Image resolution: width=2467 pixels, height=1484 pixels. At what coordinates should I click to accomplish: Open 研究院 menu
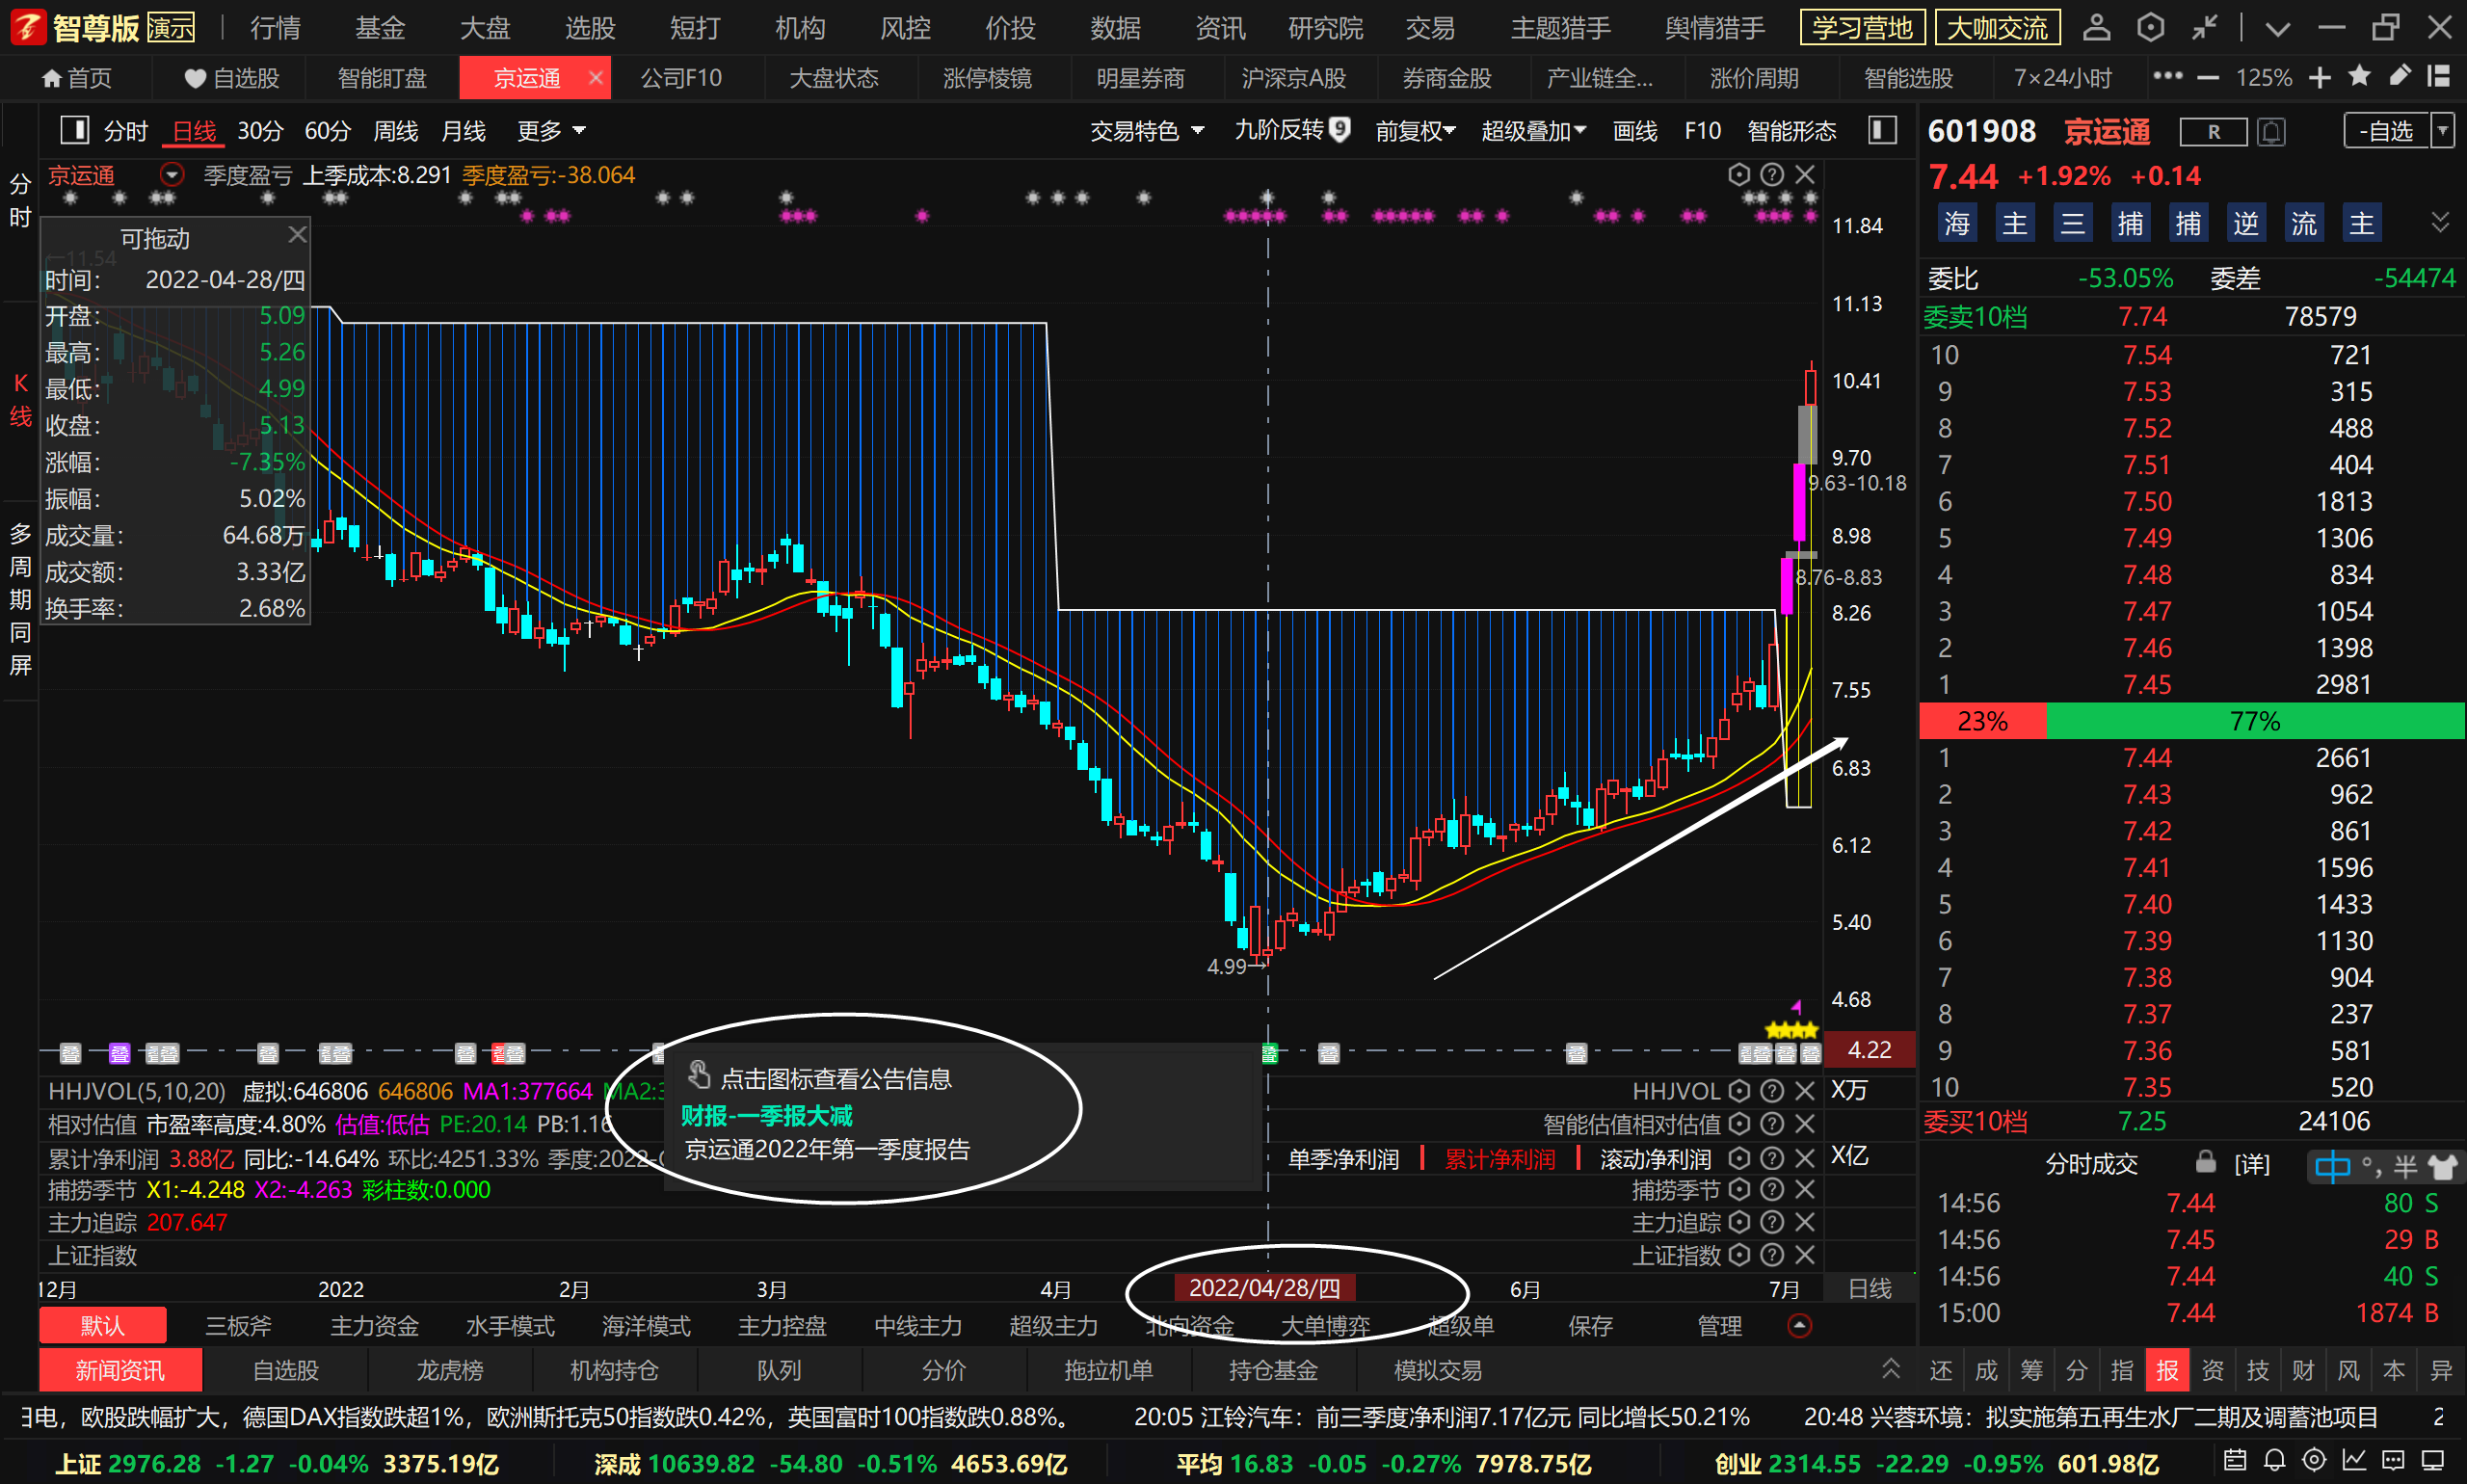point(1325,28)
